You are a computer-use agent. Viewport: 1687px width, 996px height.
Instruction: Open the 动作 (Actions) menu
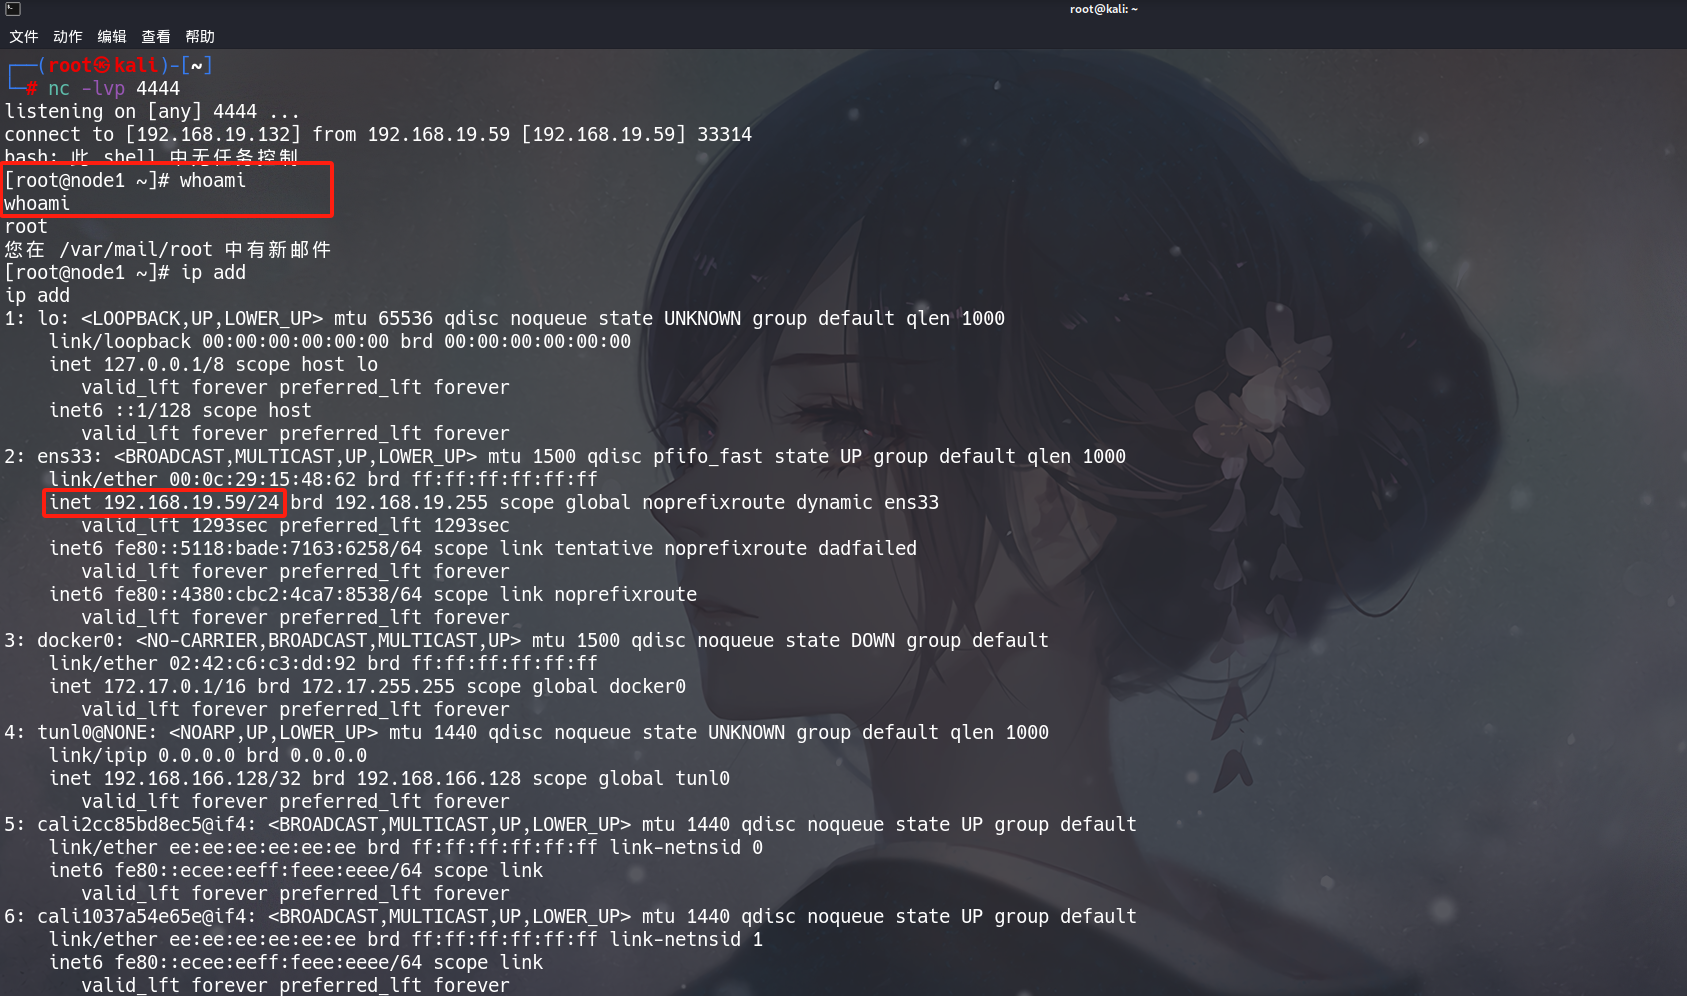(x=68, y=37)
